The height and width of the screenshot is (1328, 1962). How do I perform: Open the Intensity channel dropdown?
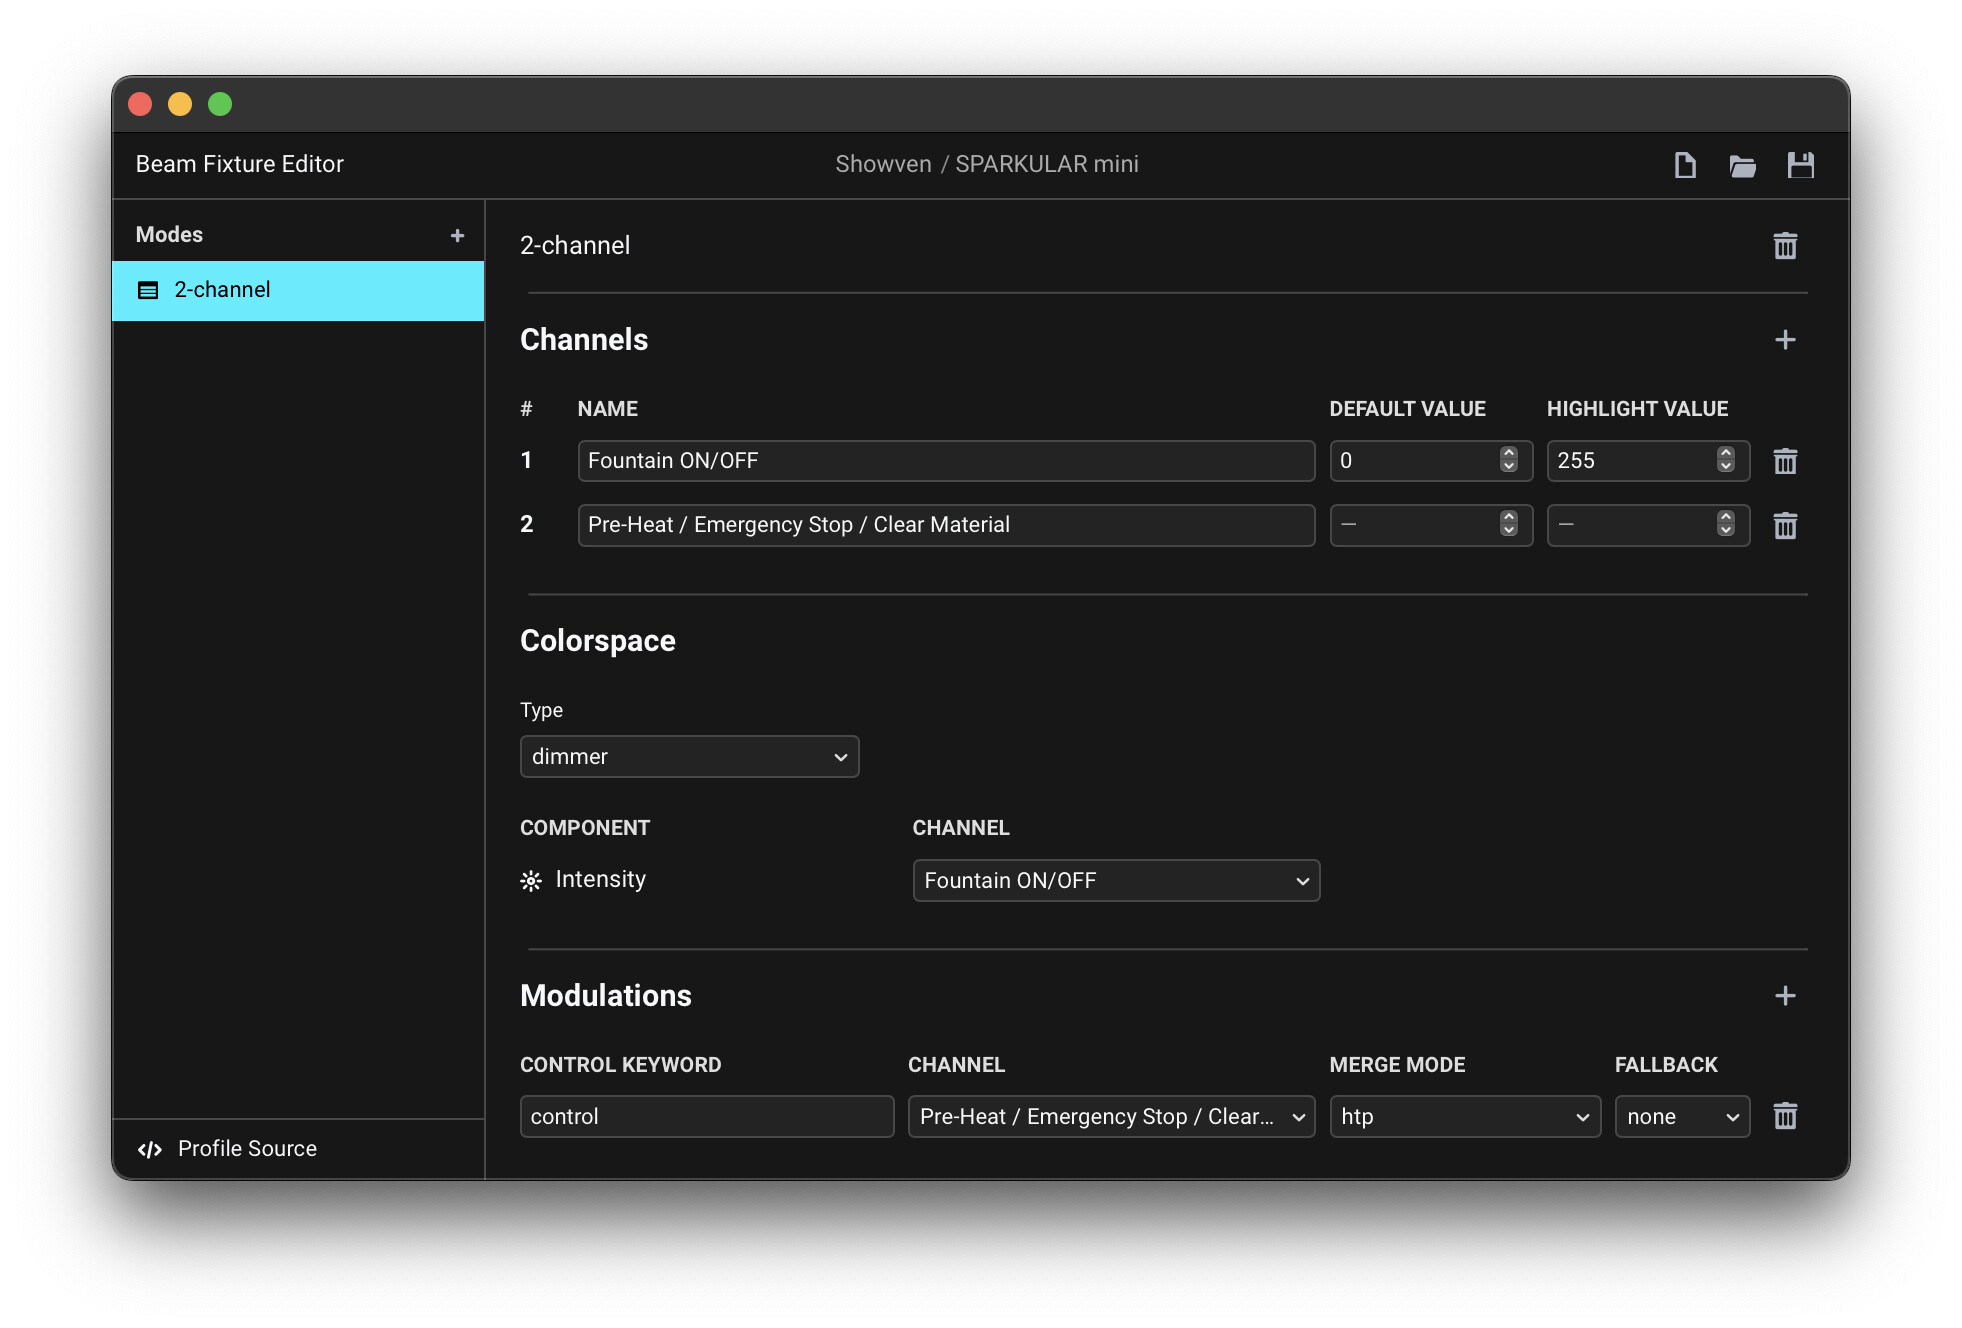(1116, 881)
